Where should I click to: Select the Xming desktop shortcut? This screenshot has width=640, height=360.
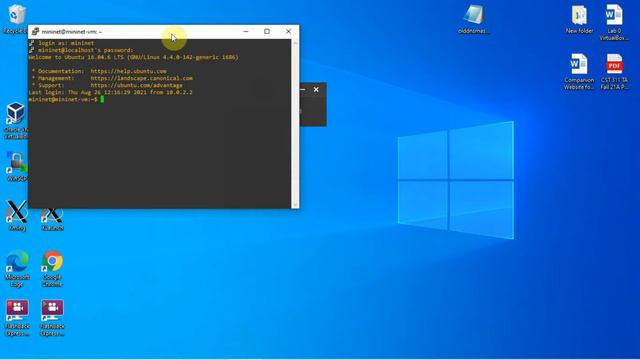(x=17, y=215)
